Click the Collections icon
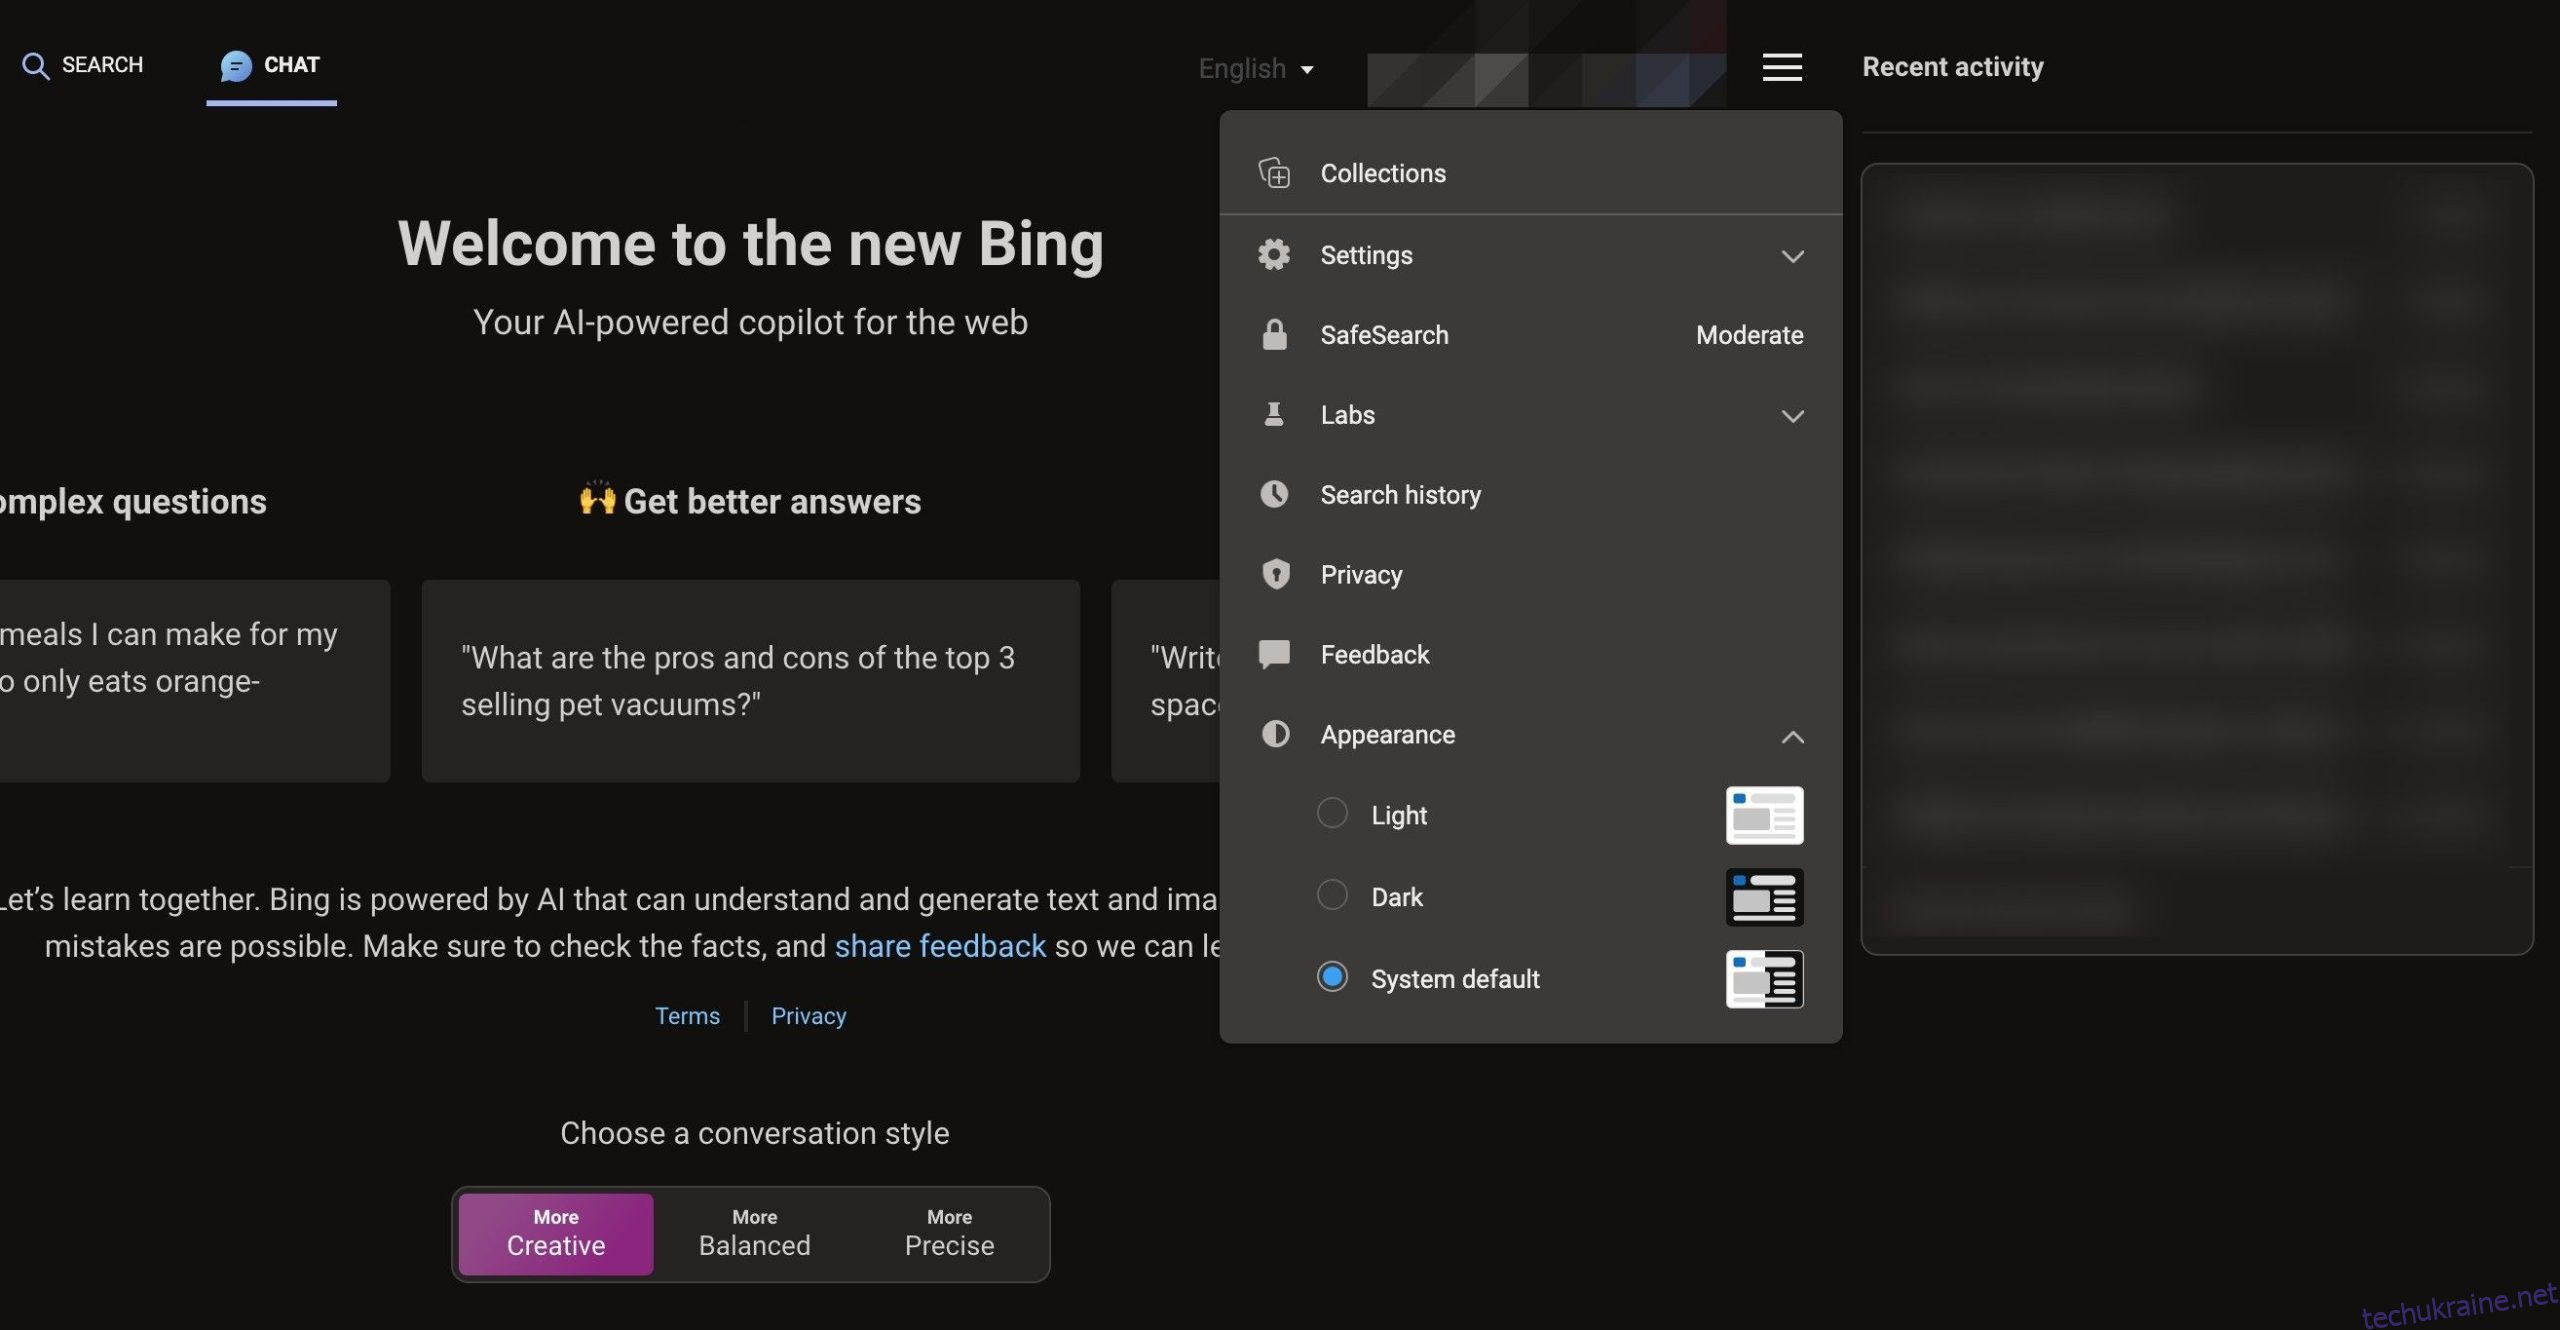 coord(1274,173)
